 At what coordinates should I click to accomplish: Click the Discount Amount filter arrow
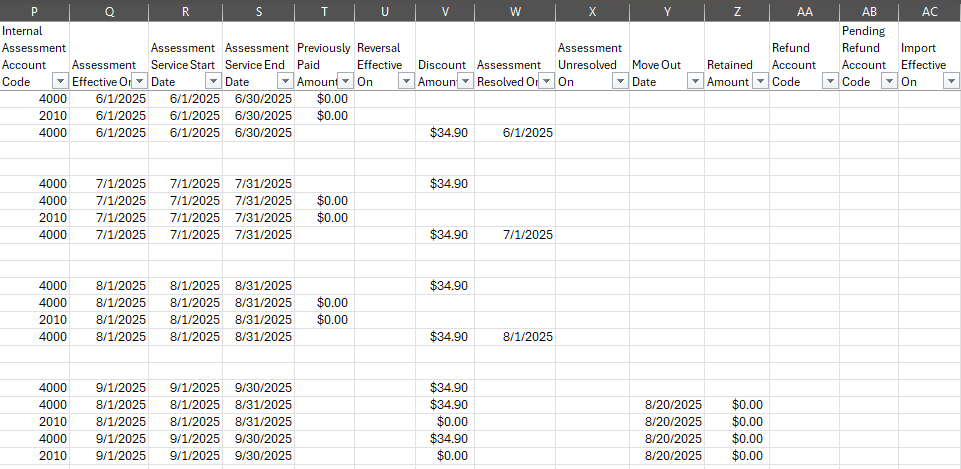click(x=465, y=82)
